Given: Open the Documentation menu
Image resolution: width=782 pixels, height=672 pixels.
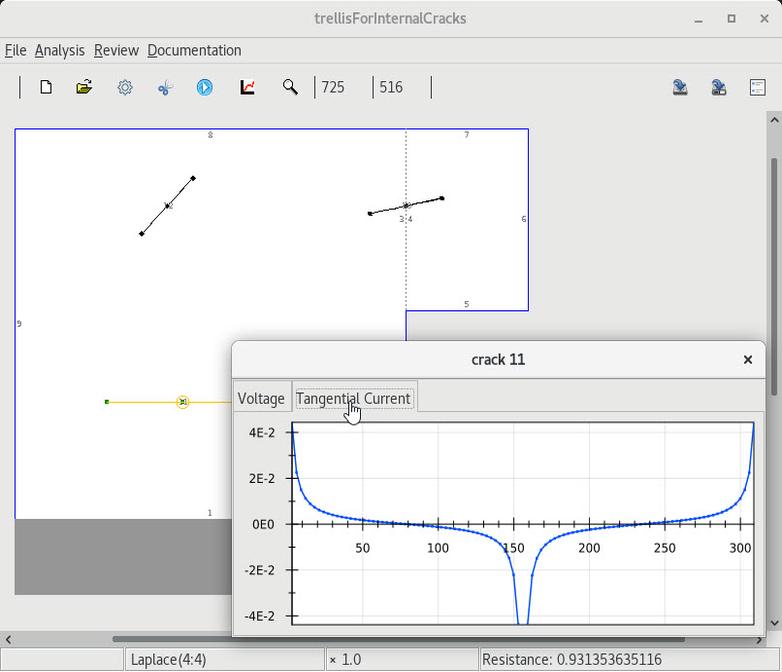Looking at the screenshot, I should (194, 50).
